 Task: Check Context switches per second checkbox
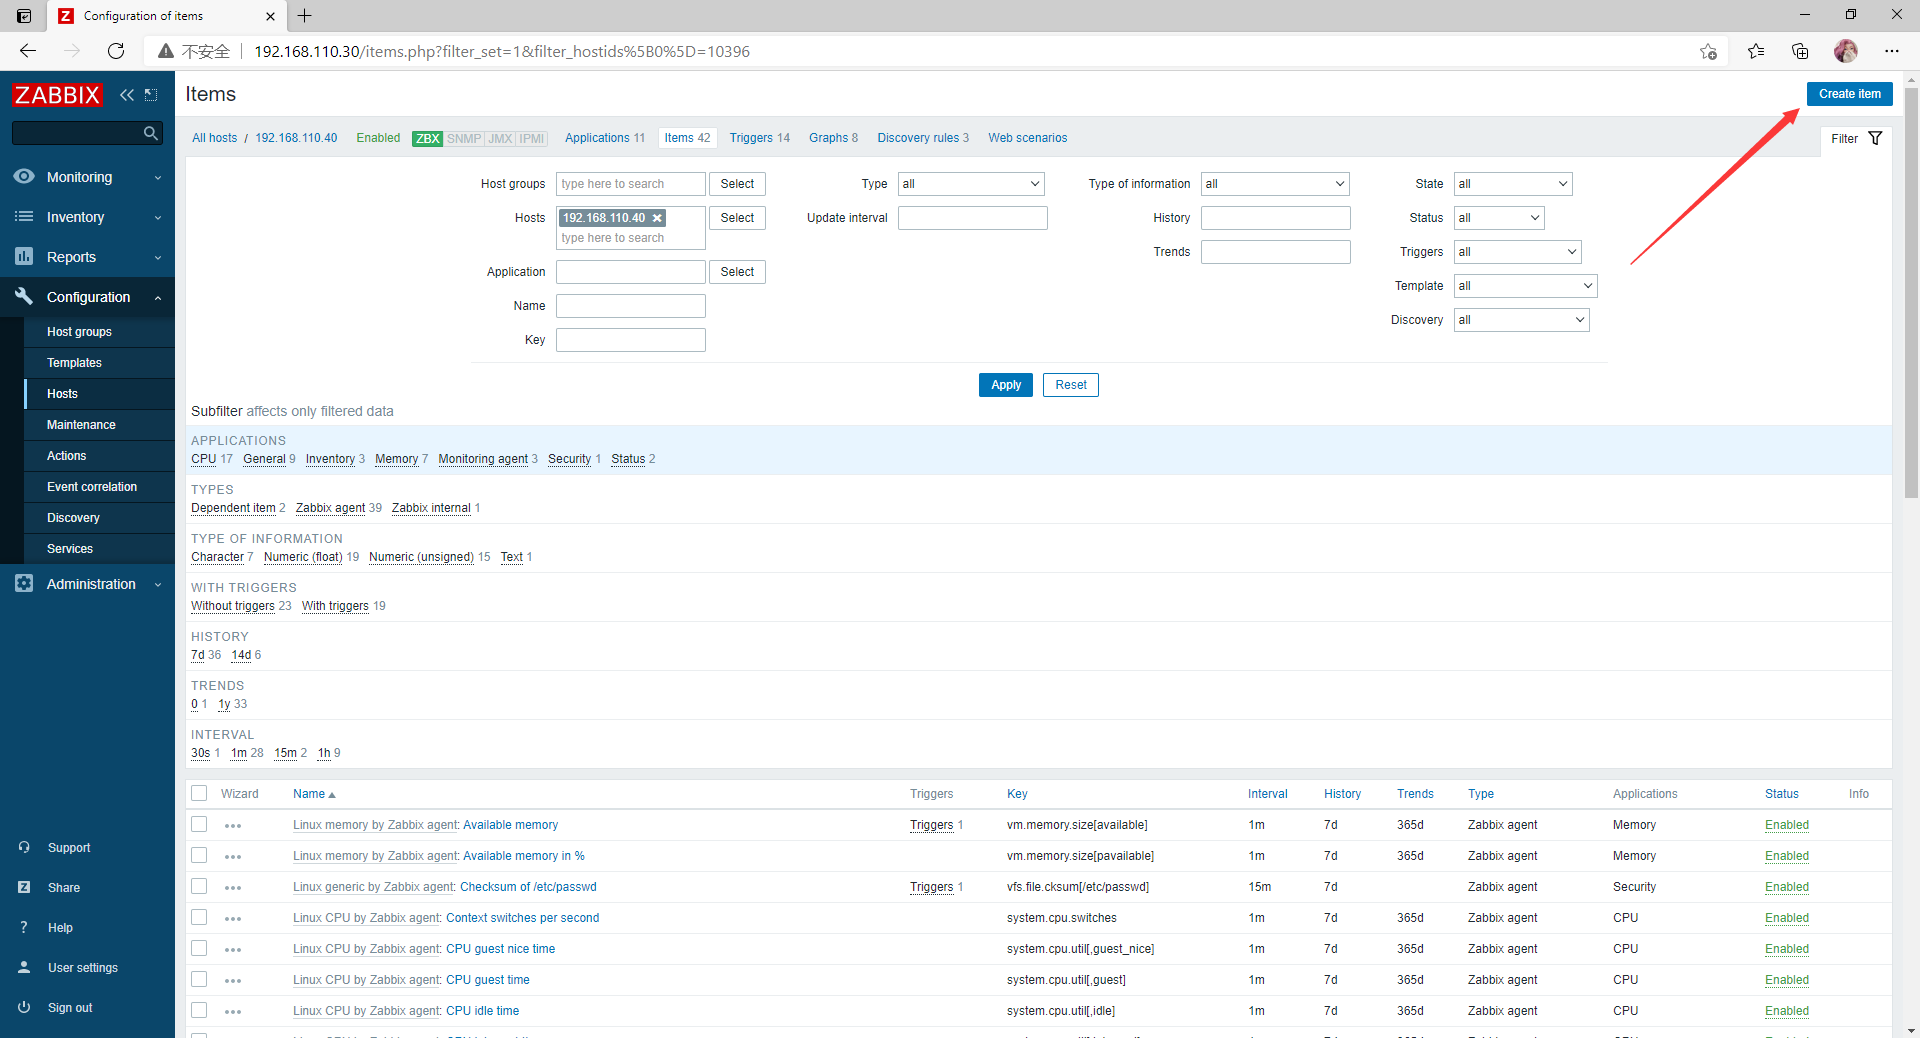(199, 917)
